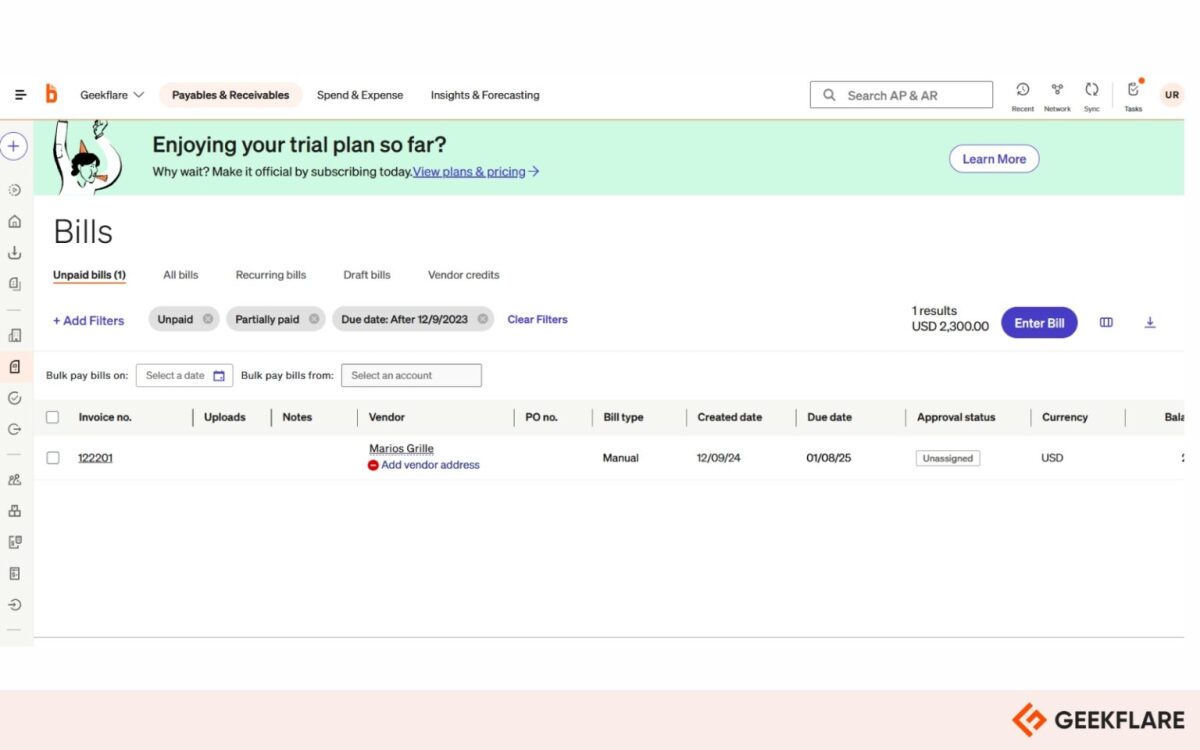The height and width of the screenshot is (750, 1200).
Task: Sort by the Invoice no. column header
Action: click(x=105, y=417)
